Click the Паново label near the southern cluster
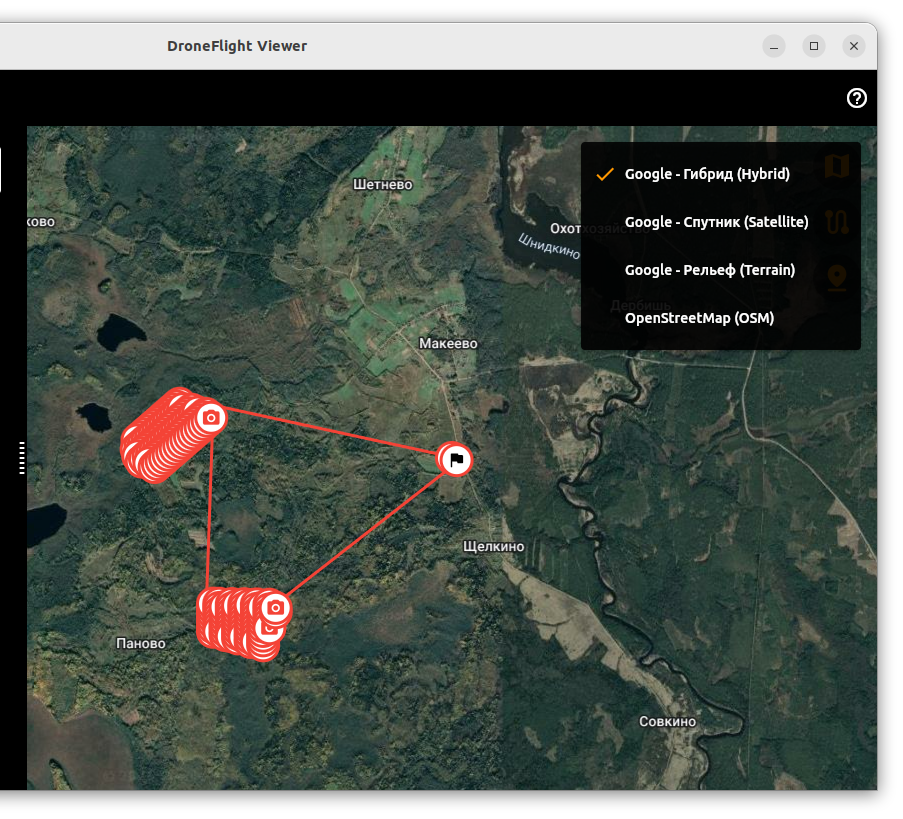903x819 pixels. point(140,643)
